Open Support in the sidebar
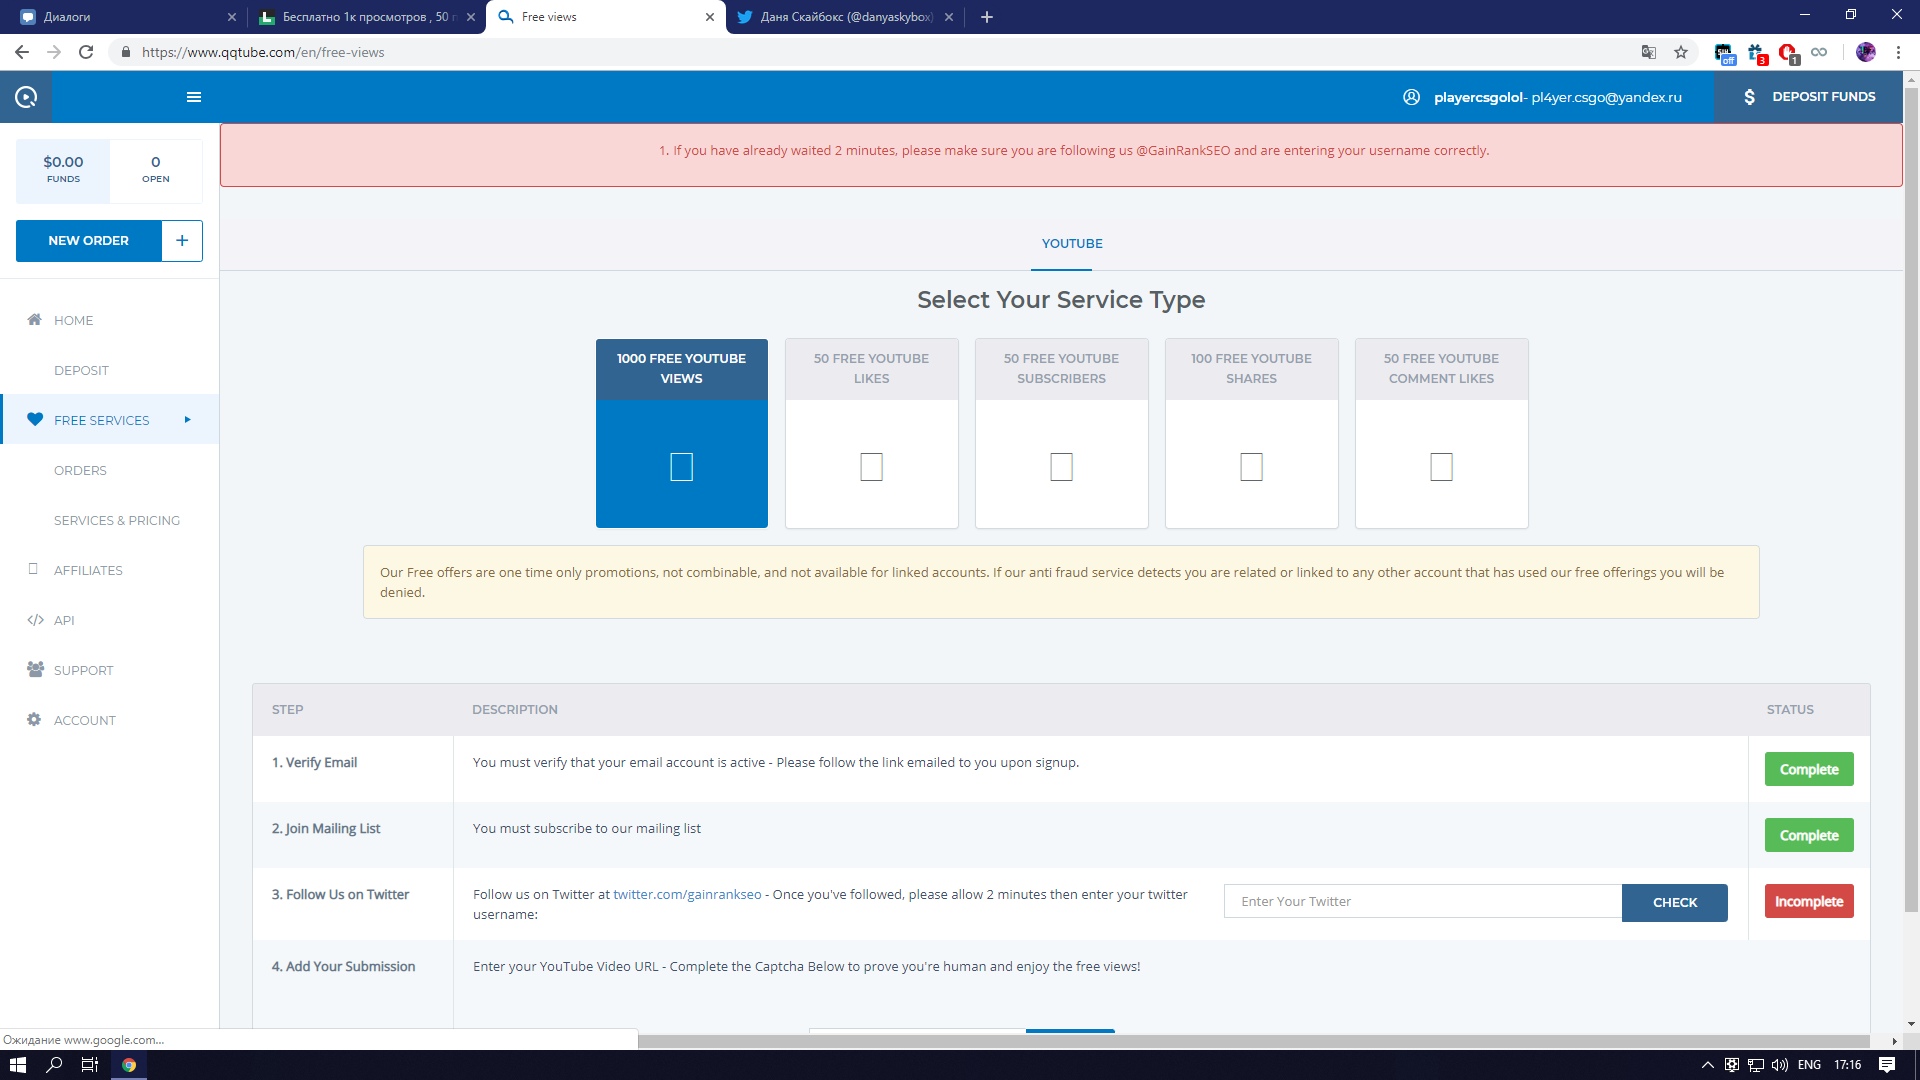This screenshot has width=1920, height=1080. [84, 670]
